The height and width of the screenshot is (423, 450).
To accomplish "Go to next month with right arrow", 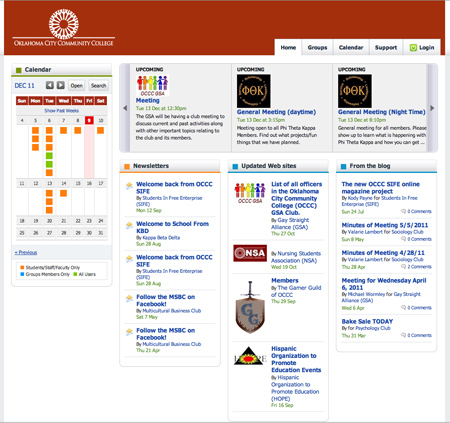I will tap(61, 85).
